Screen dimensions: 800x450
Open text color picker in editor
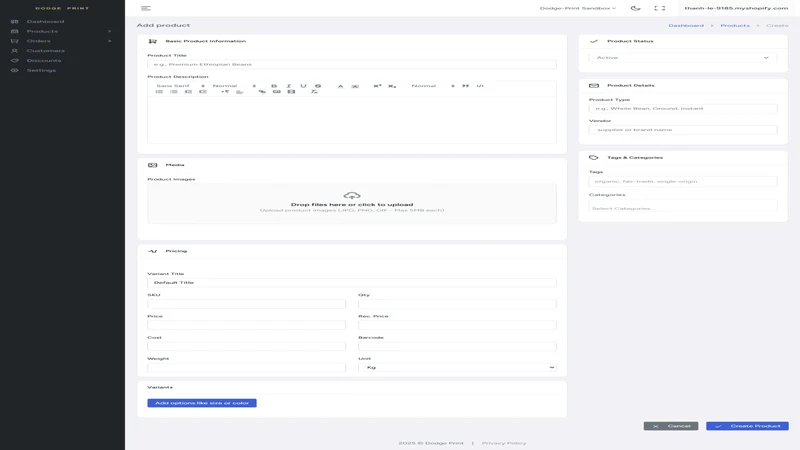coord(340,86)
